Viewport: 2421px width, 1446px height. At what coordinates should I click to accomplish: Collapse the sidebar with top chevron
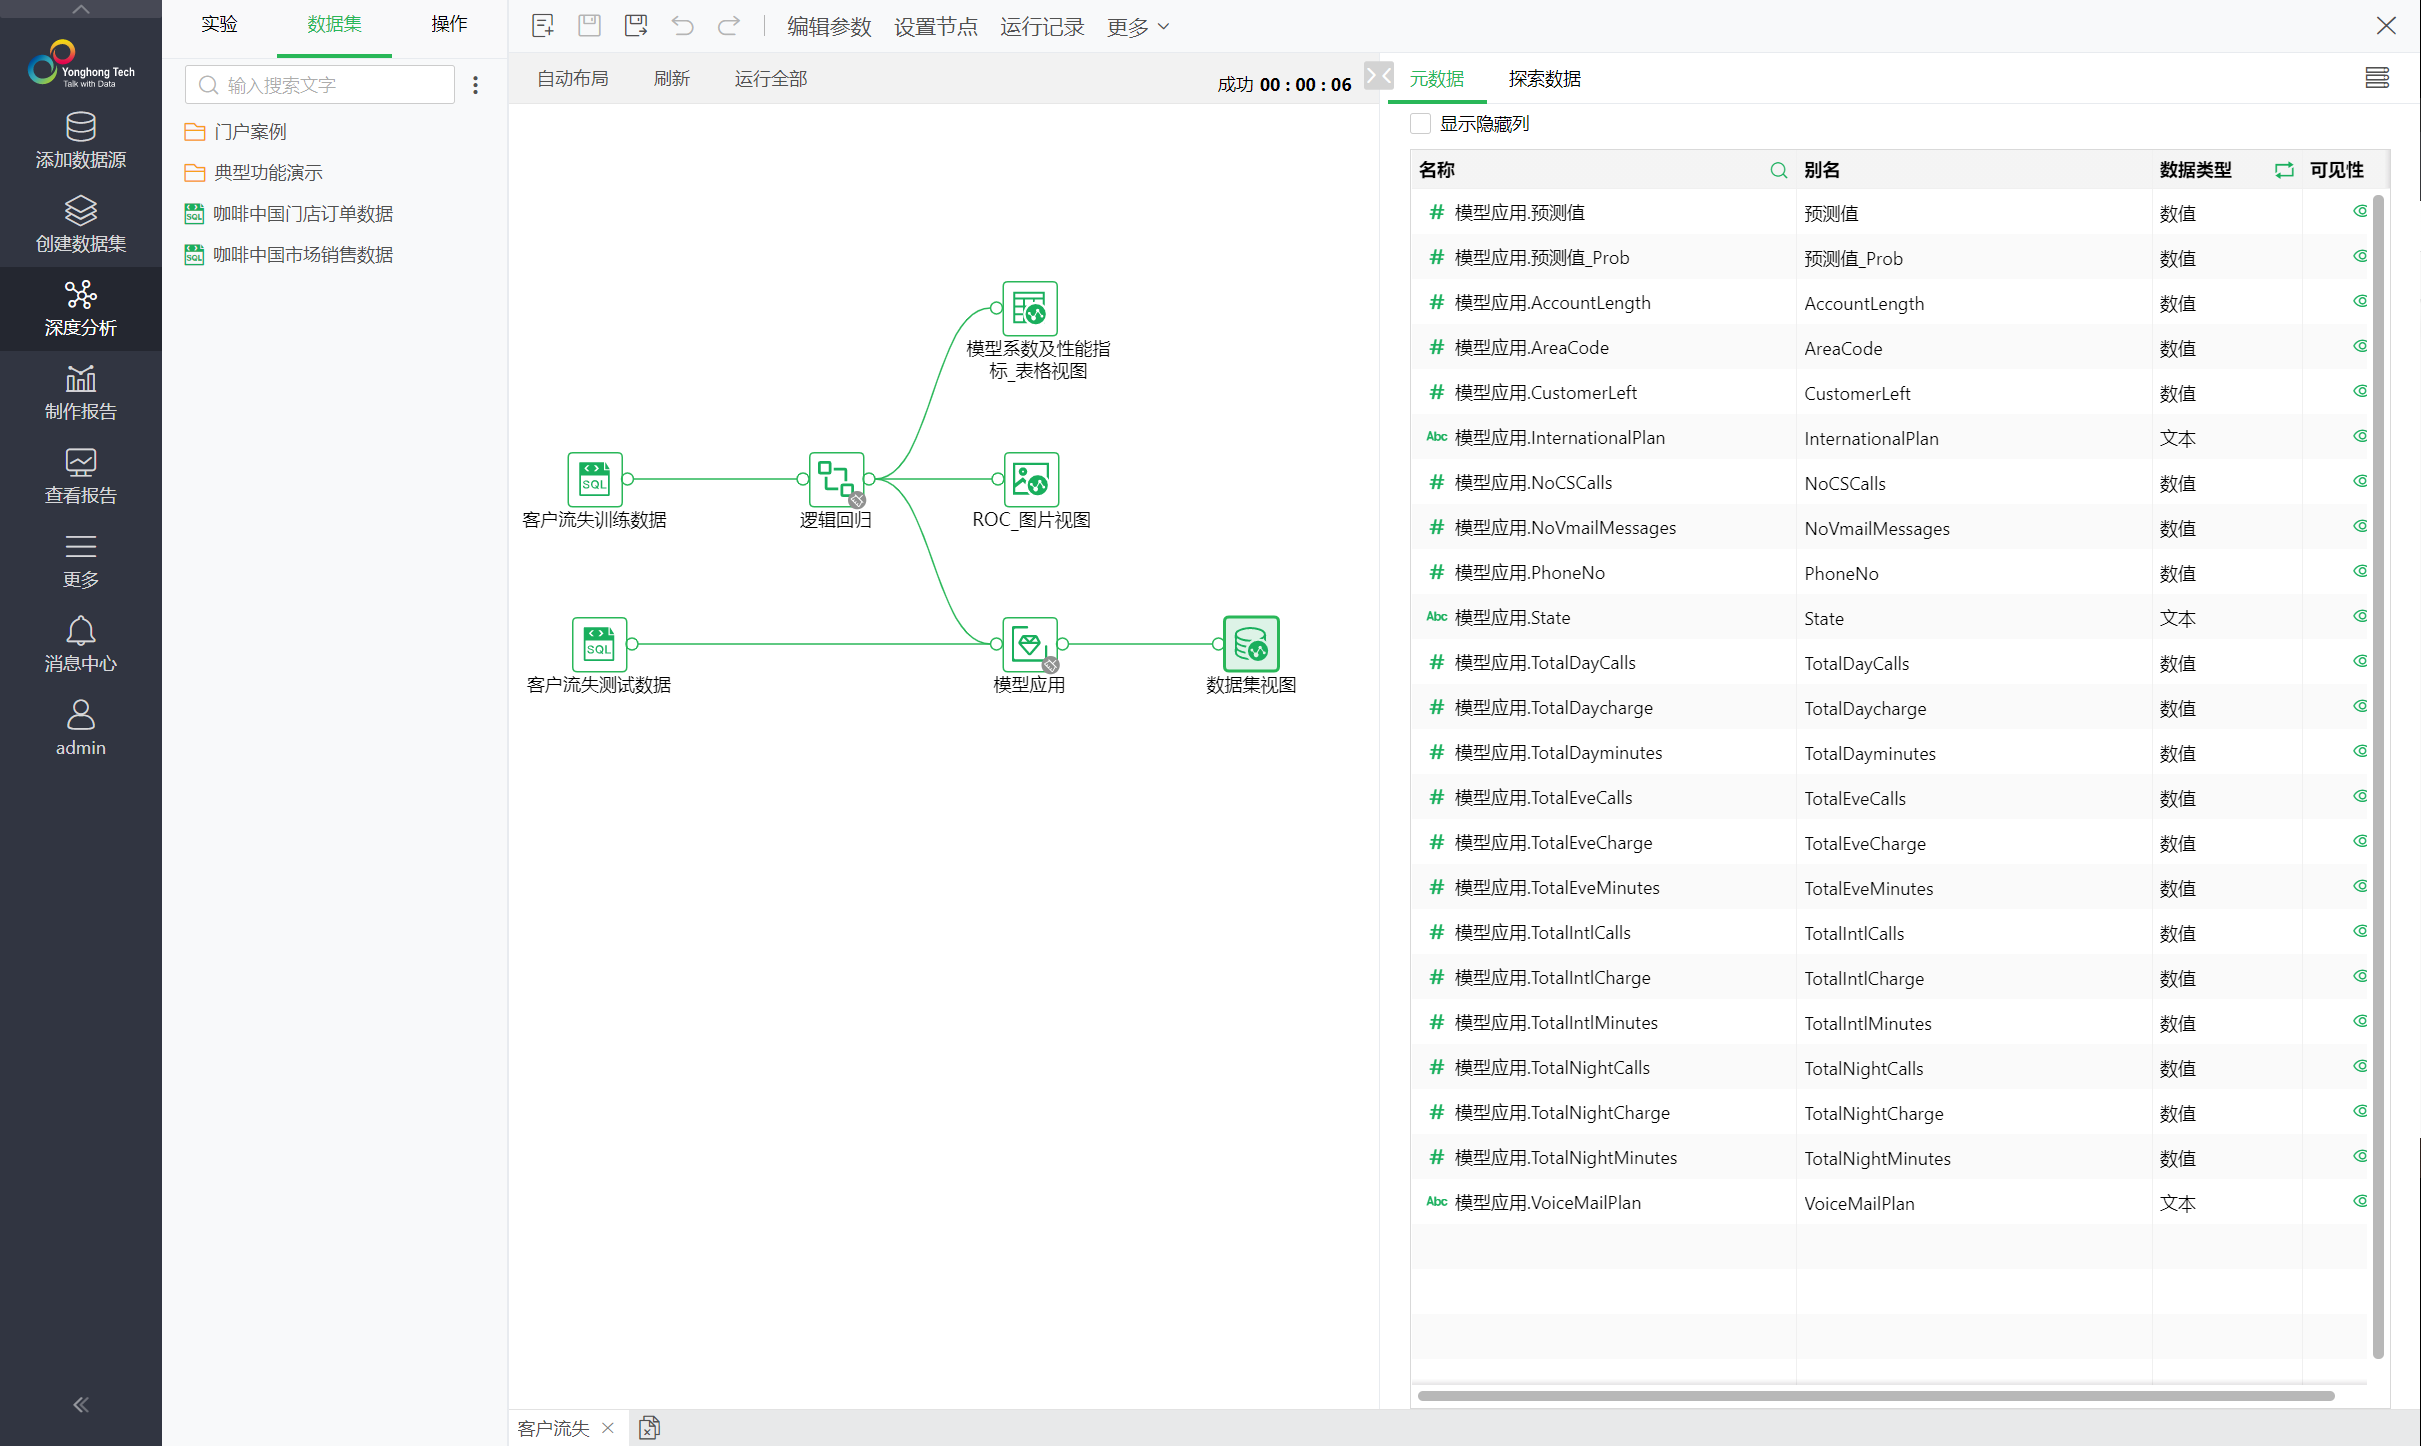81,9
